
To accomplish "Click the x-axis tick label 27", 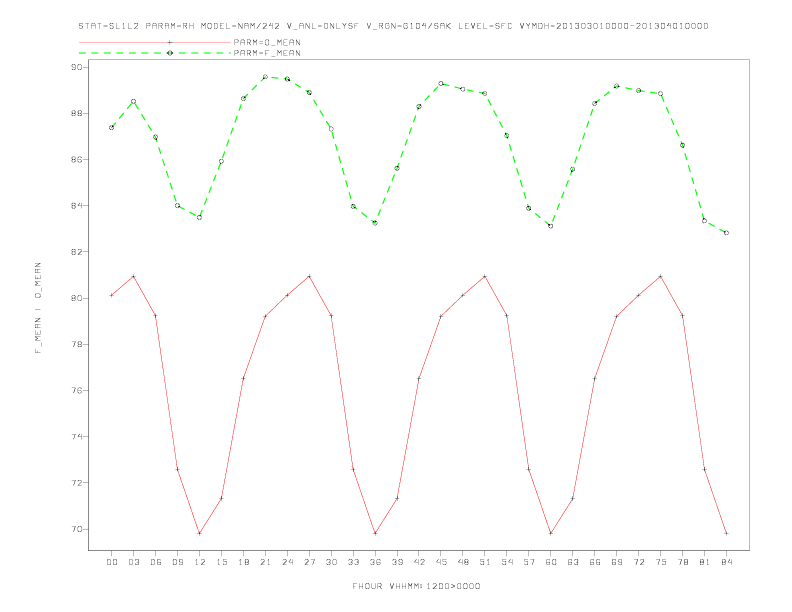I will click(x=309, y=562).
